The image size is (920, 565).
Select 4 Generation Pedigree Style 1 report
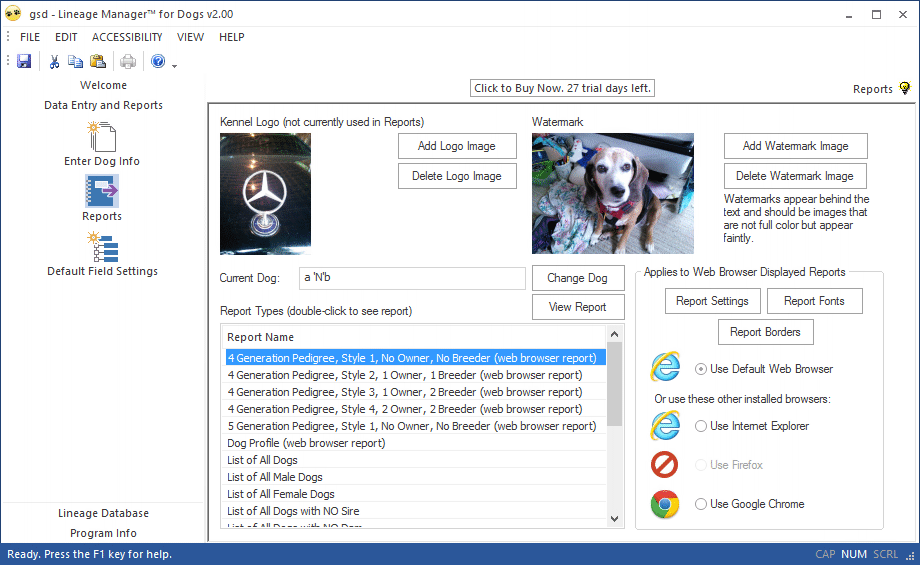415,358
